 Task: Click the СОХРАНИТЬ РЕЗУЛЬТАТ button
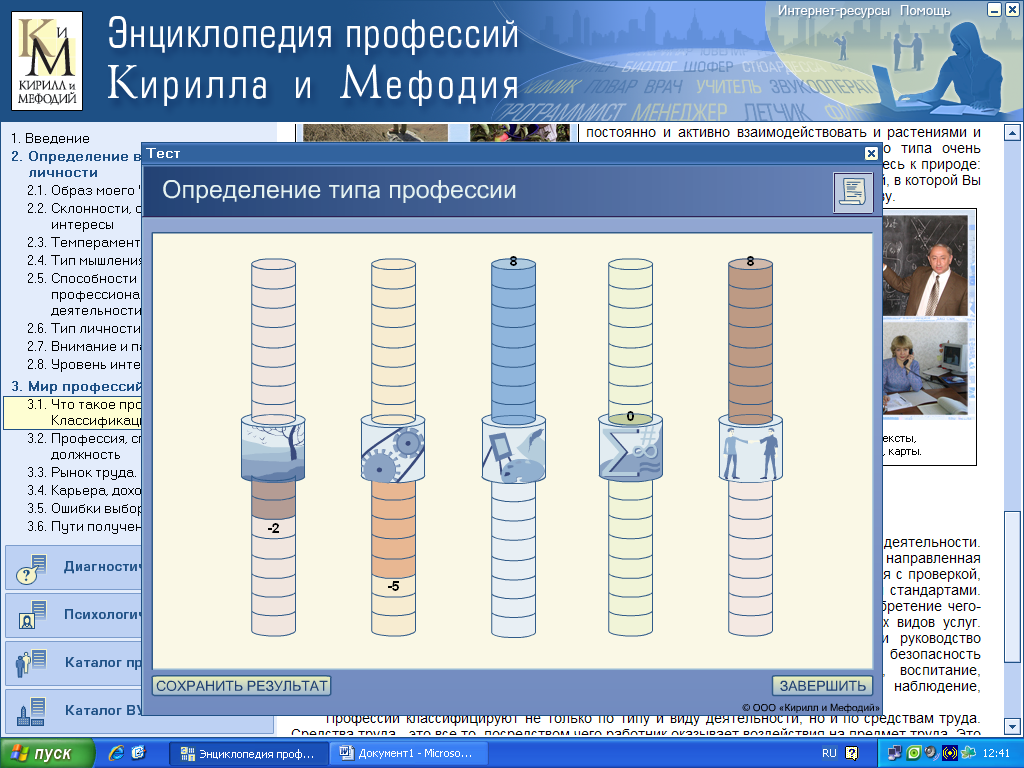point(242,686)
